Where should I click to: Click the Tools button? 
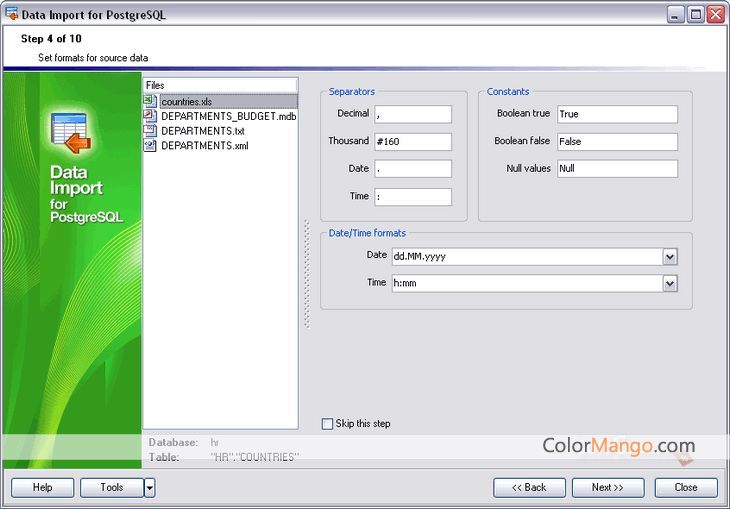coord(112,488)
